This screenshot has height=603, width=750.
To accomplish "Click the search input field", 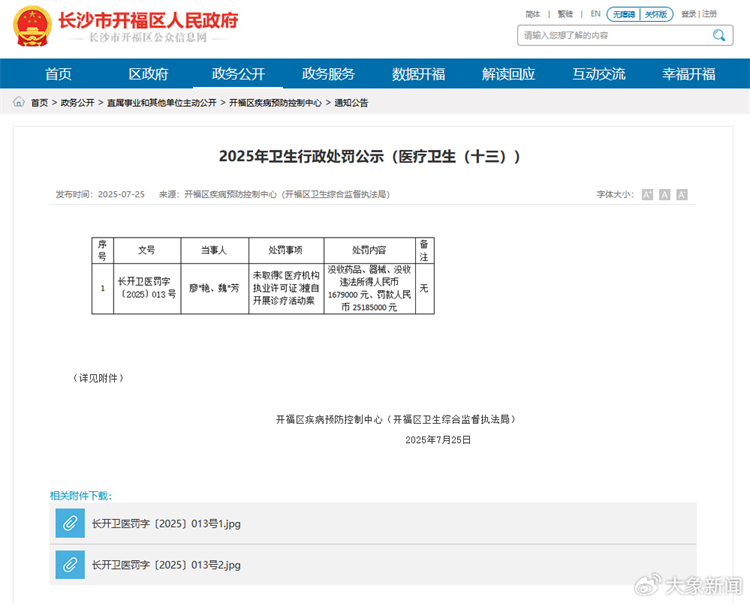I will point(610,36).
